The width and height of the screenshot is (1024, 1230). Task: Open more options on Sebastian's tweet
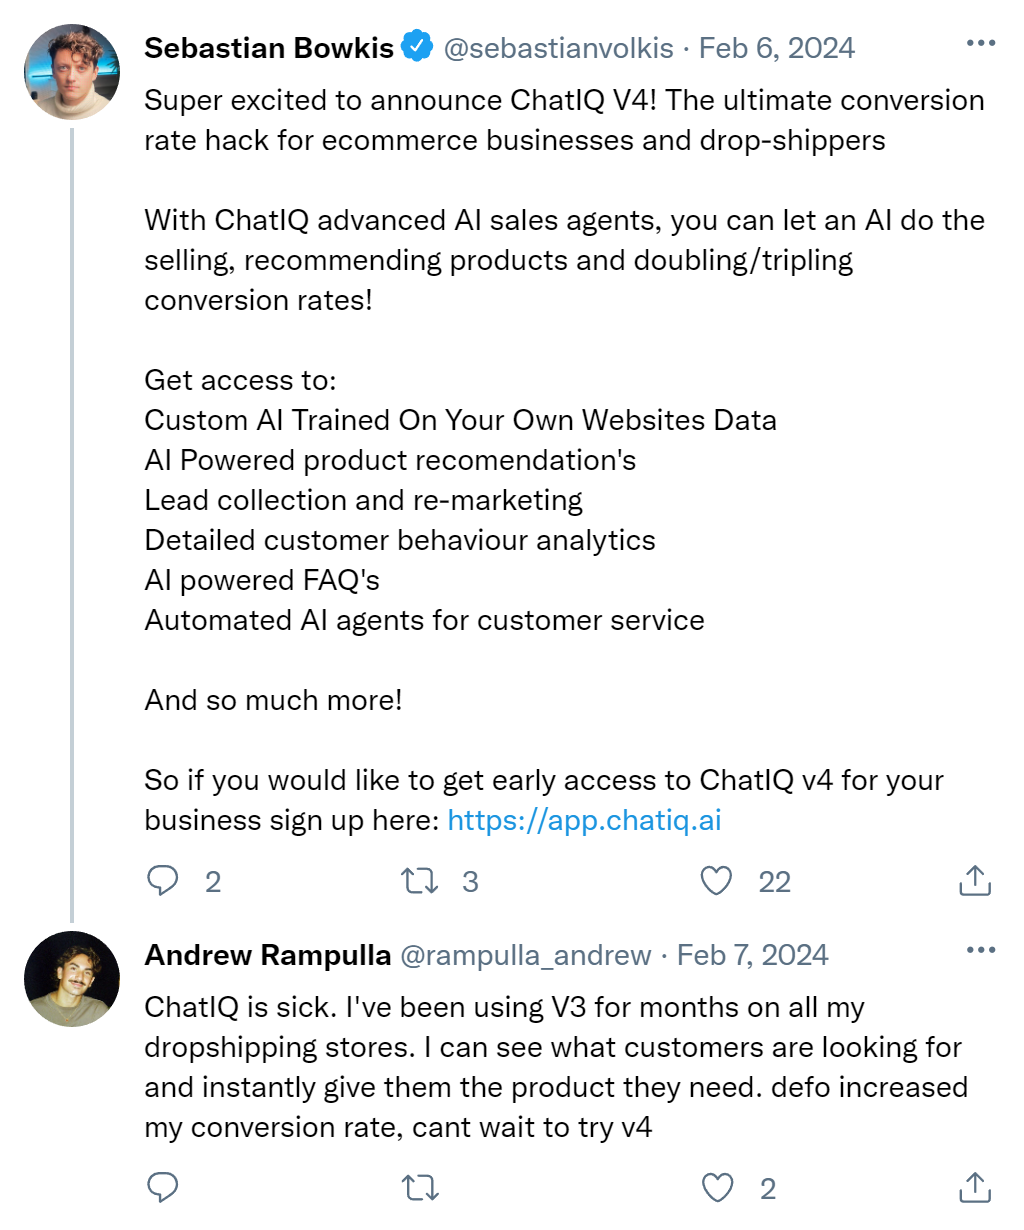pos(980,44)
